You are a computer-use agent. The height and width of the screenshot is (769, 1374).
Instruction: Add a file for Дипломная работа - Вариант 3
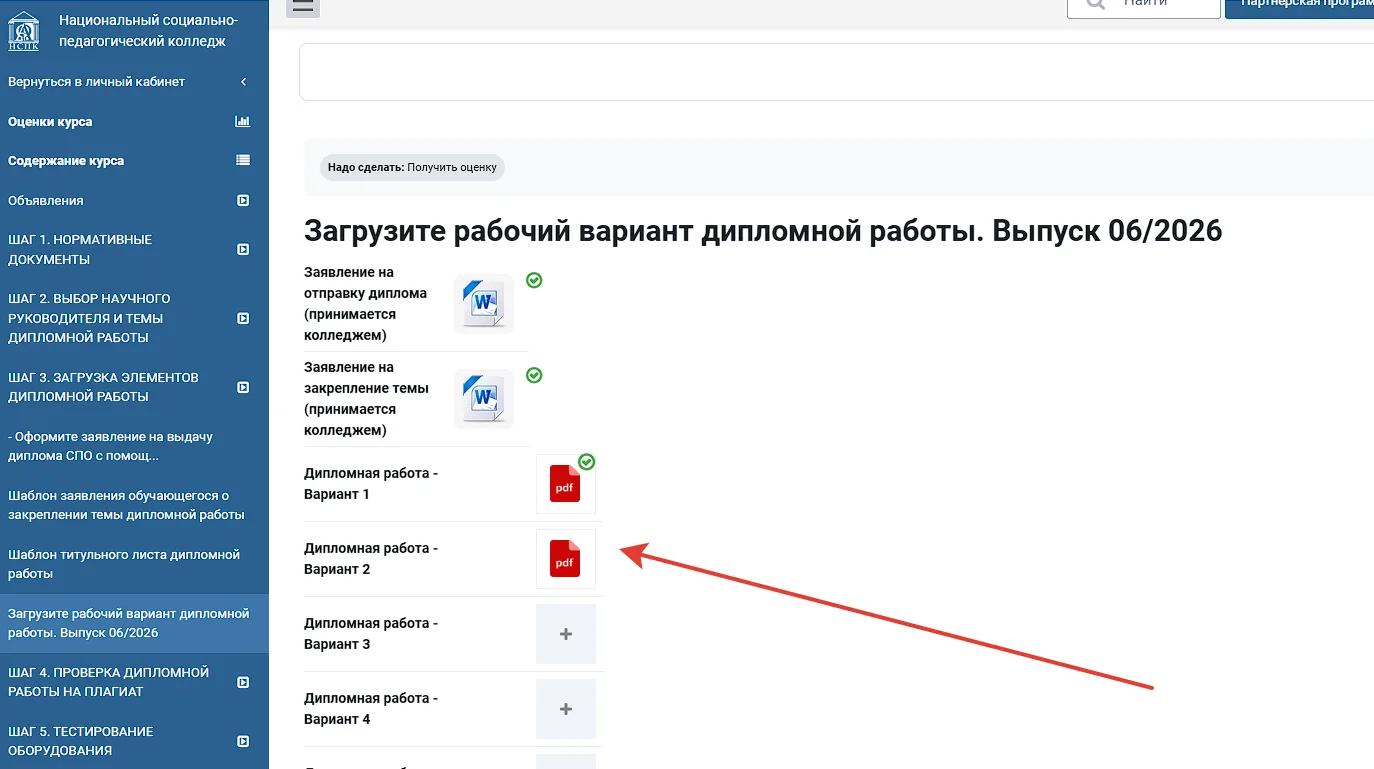(x=566, y=634)
